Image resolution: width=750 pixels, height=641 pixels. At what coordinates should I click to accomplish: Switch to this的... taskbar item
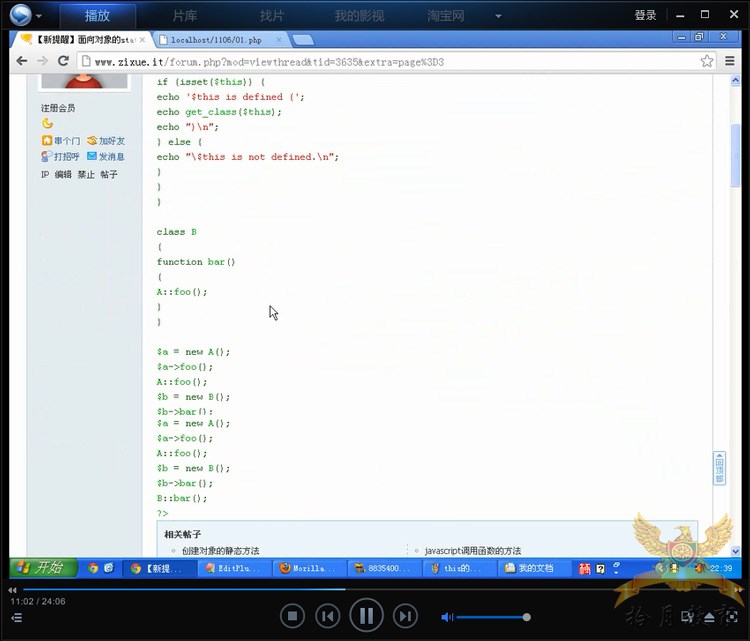point(459,568)
